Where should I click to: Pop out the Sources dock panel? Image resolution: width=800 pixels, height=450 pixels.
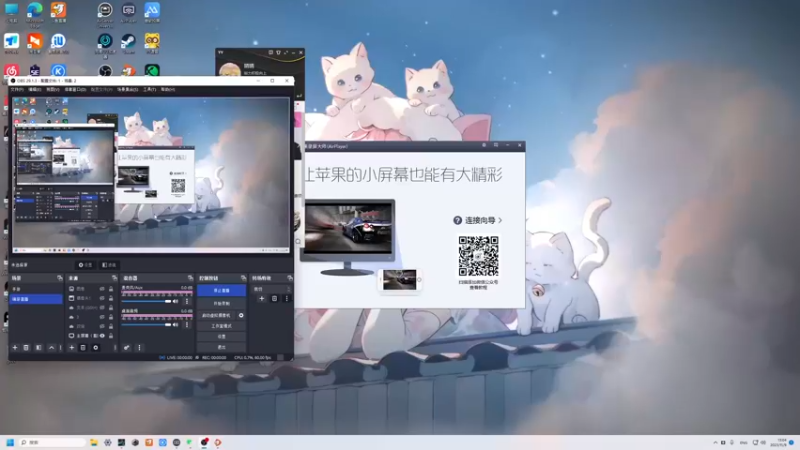(x=114, y=278)
